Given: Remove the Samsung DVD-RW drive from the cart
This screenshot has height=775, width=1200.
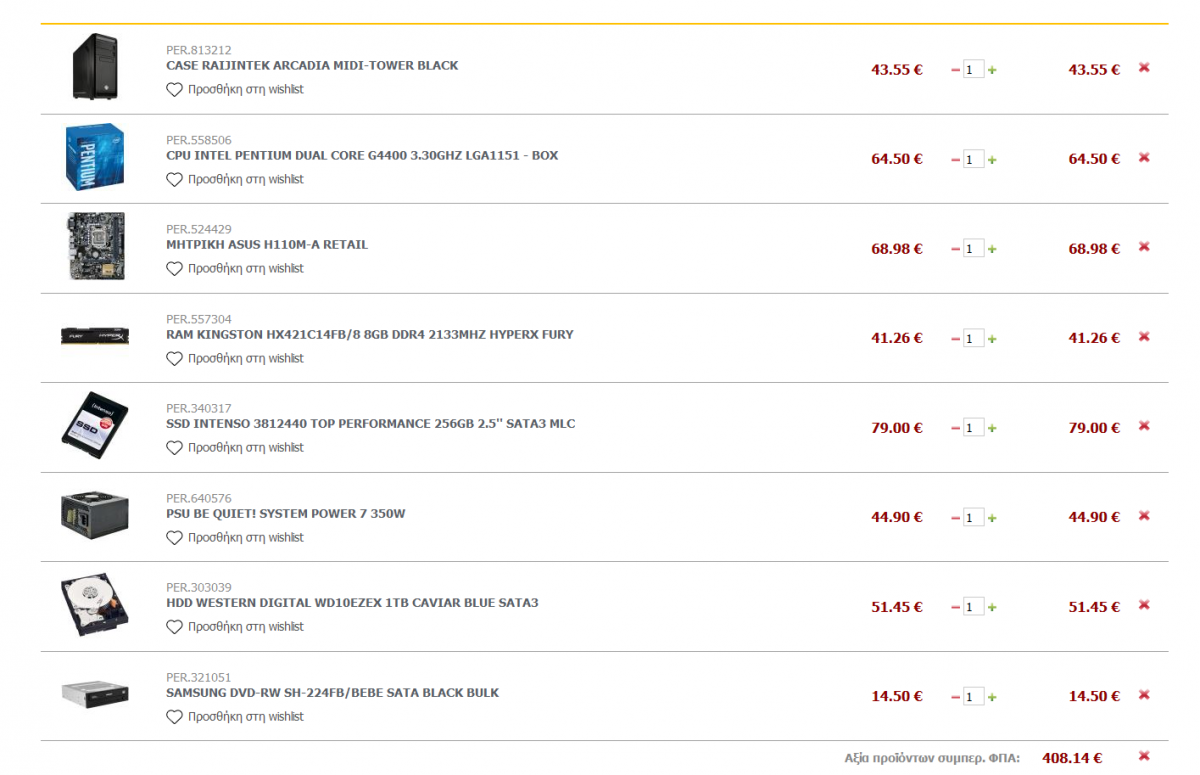Looking at the screenshot, I should coord(1144,695).
